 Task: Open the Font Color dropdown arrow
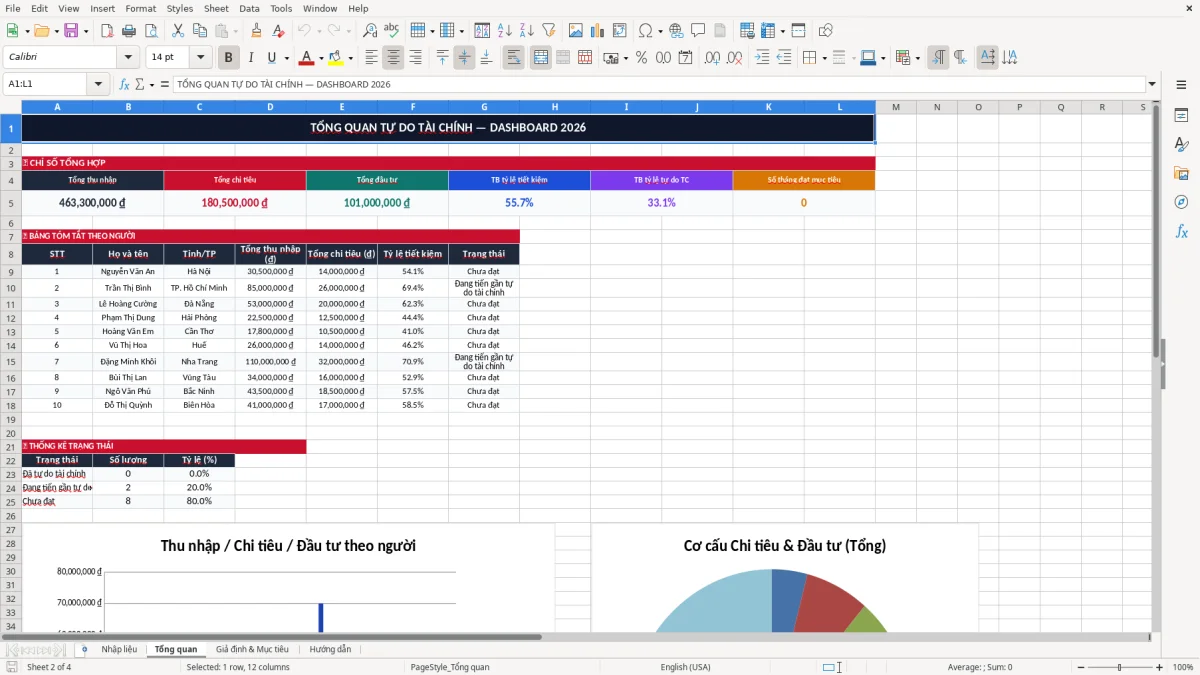click(321, 57)
